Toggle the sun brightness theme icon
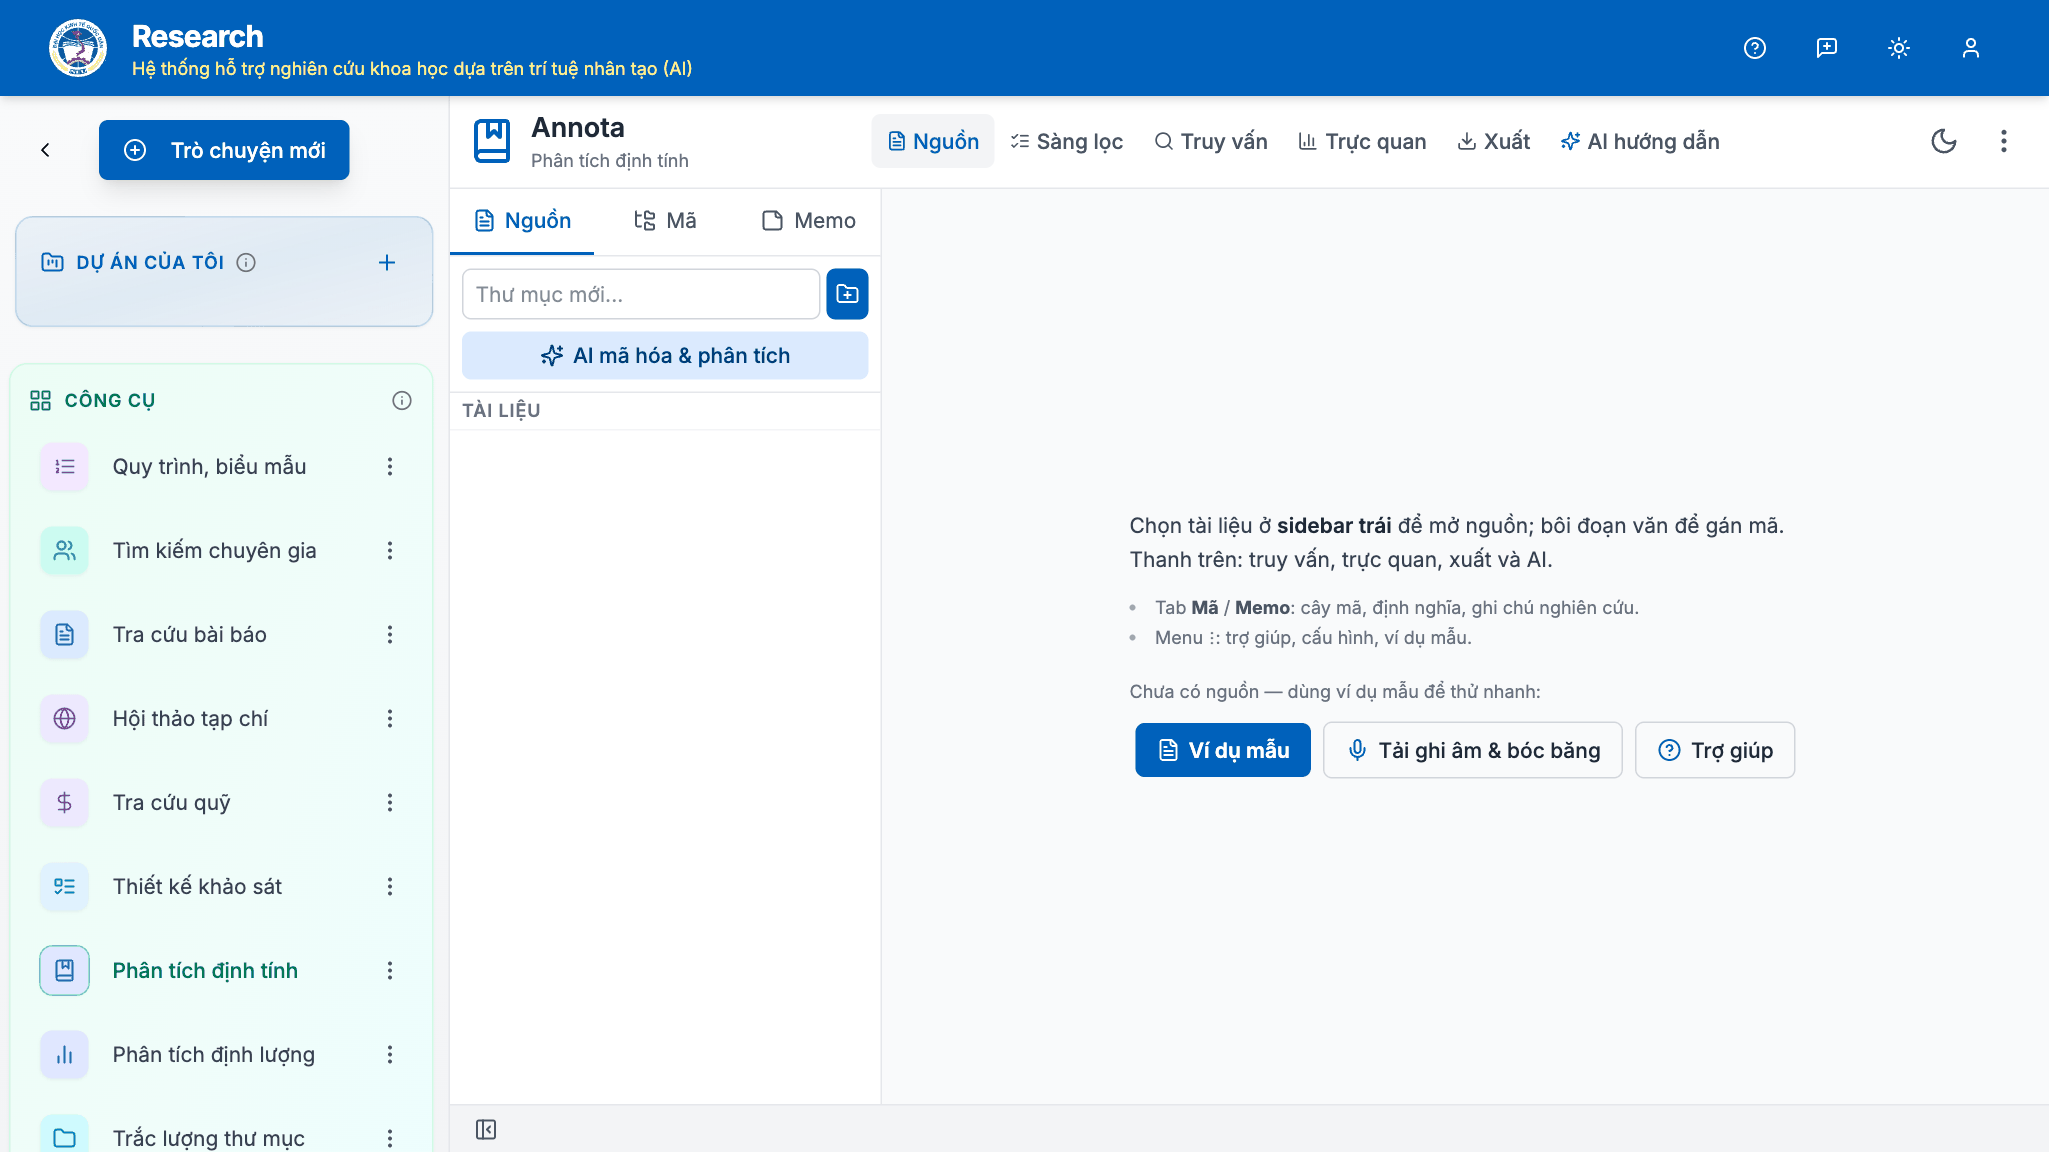 click(1898, 48)
